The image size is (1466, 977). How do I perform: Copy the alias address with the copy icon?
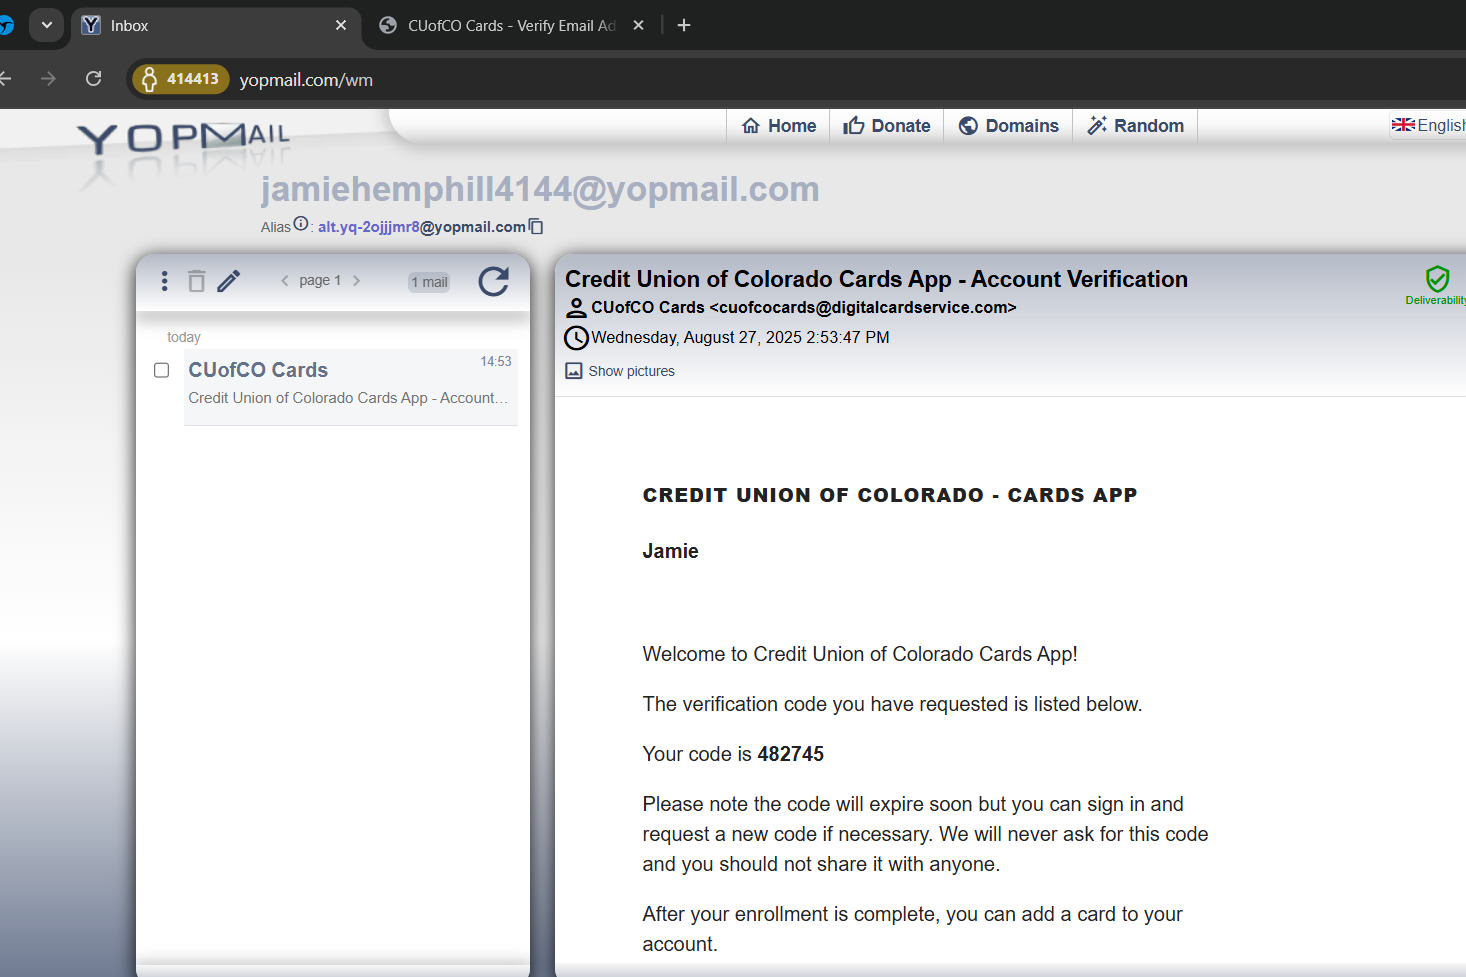536,227
